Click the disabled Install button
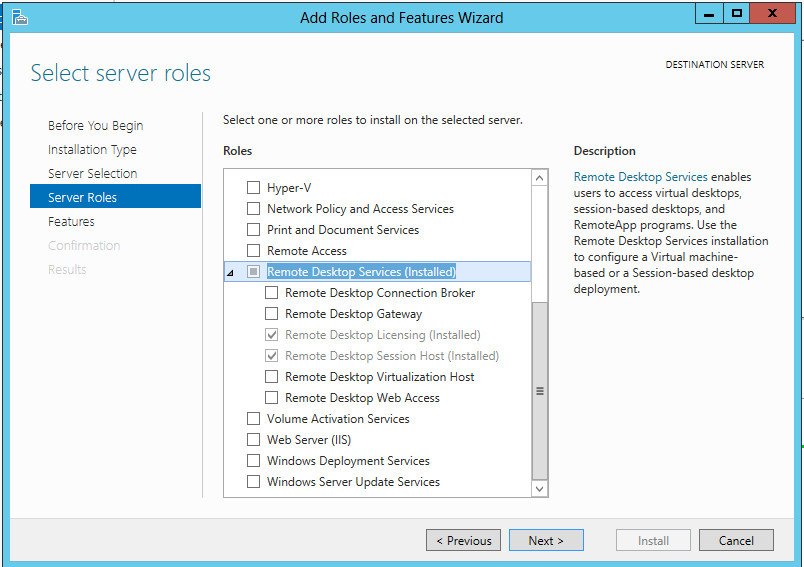Image resolution: width=804 pixels, height=567 pixels. 653,540
